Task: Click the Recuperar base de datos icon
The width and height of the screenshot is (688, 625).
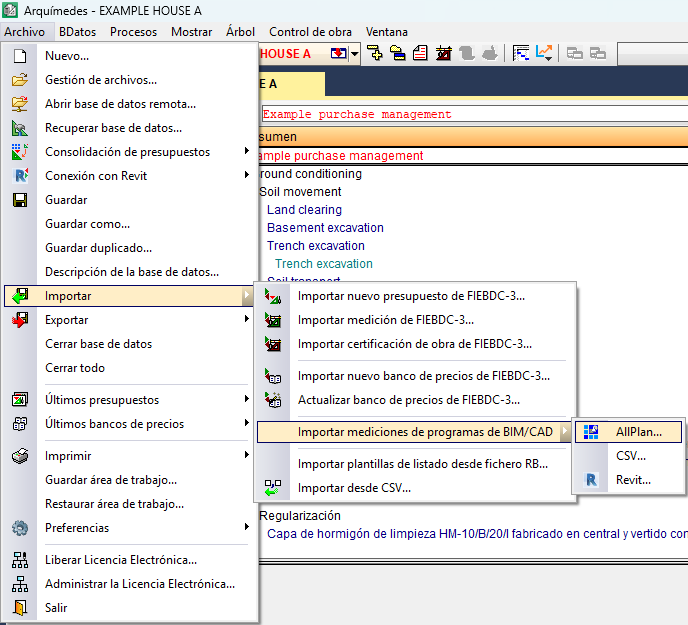Action: 19,128
